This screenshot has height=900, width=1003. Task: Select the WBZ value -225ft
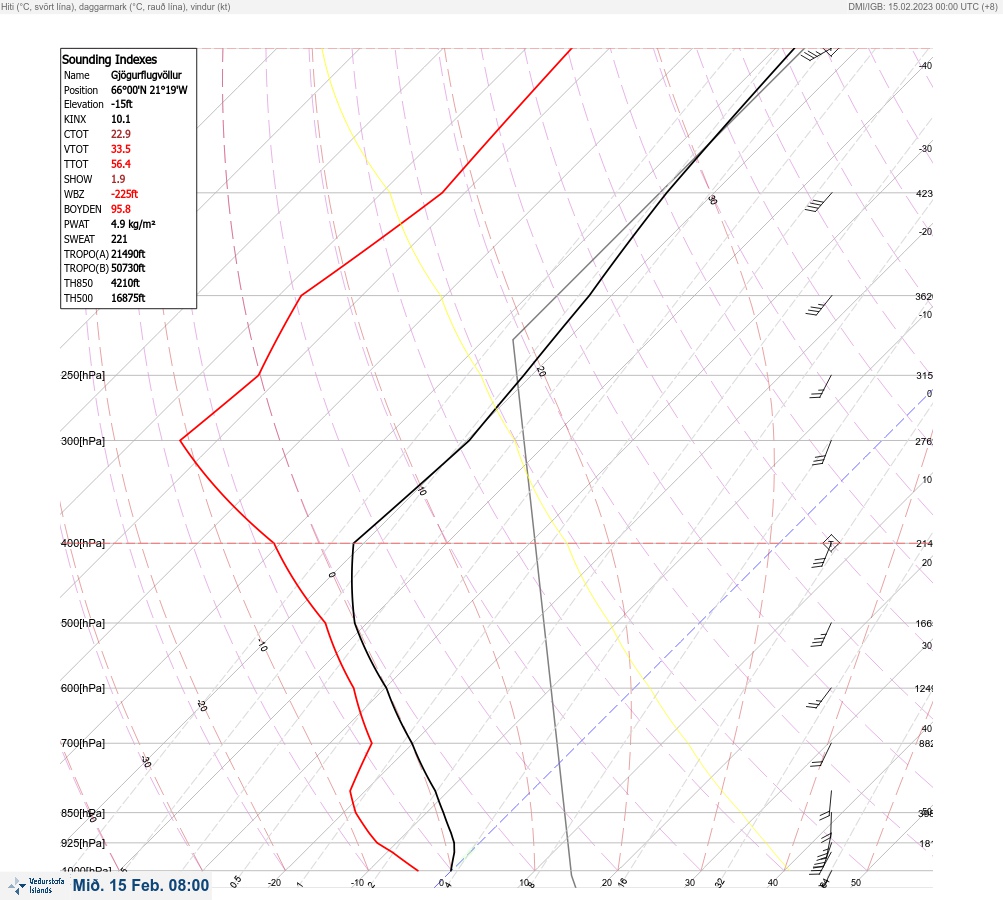pos(124,194)
